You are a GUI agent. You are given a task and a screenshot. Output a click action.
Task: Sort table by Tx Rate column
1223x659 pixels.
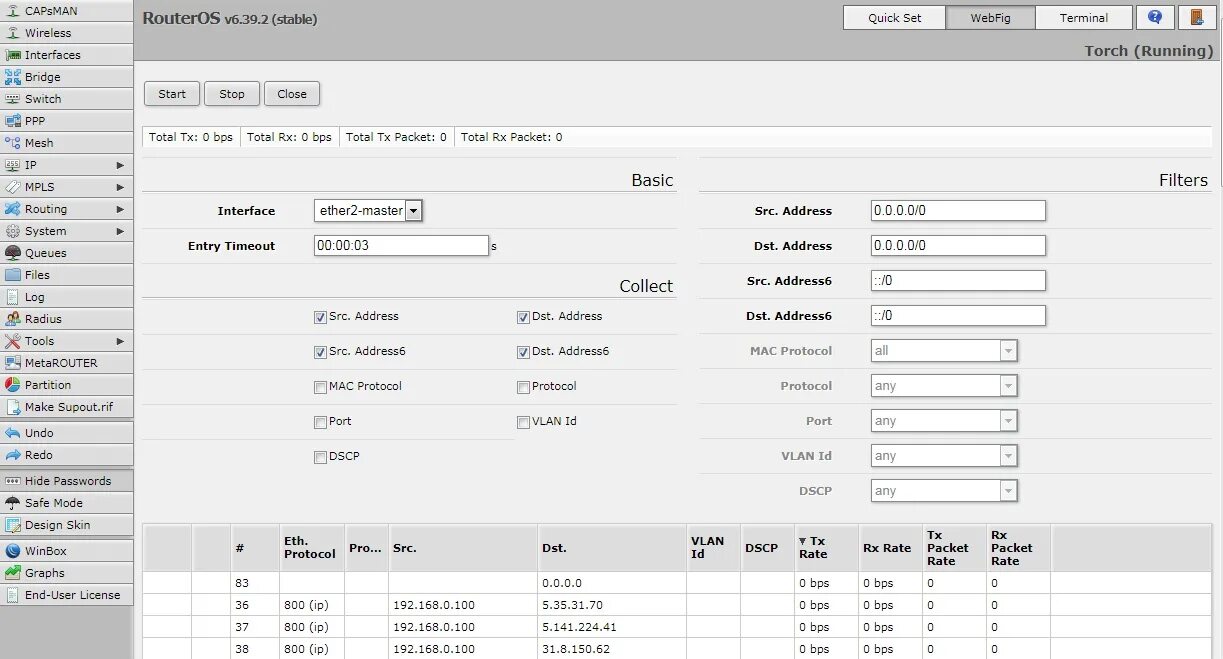point(826,547)
